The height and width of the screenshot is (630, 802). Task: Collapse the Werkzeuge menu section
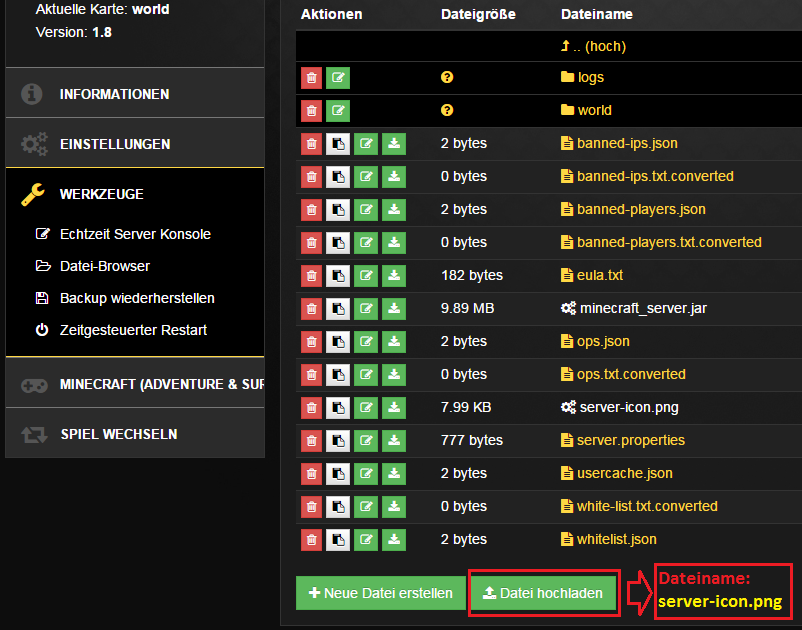click(135, 194)
